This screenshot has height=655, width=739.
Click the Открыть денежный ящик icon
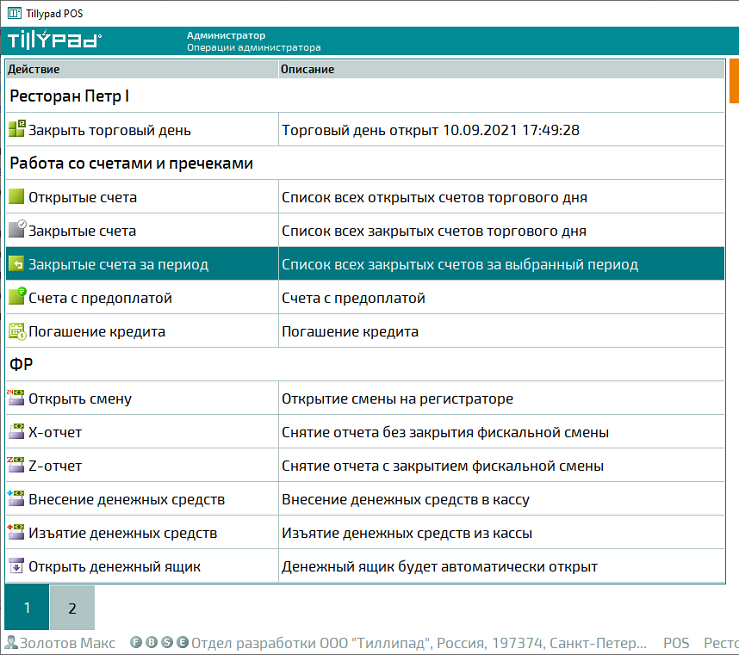point(16,565)
